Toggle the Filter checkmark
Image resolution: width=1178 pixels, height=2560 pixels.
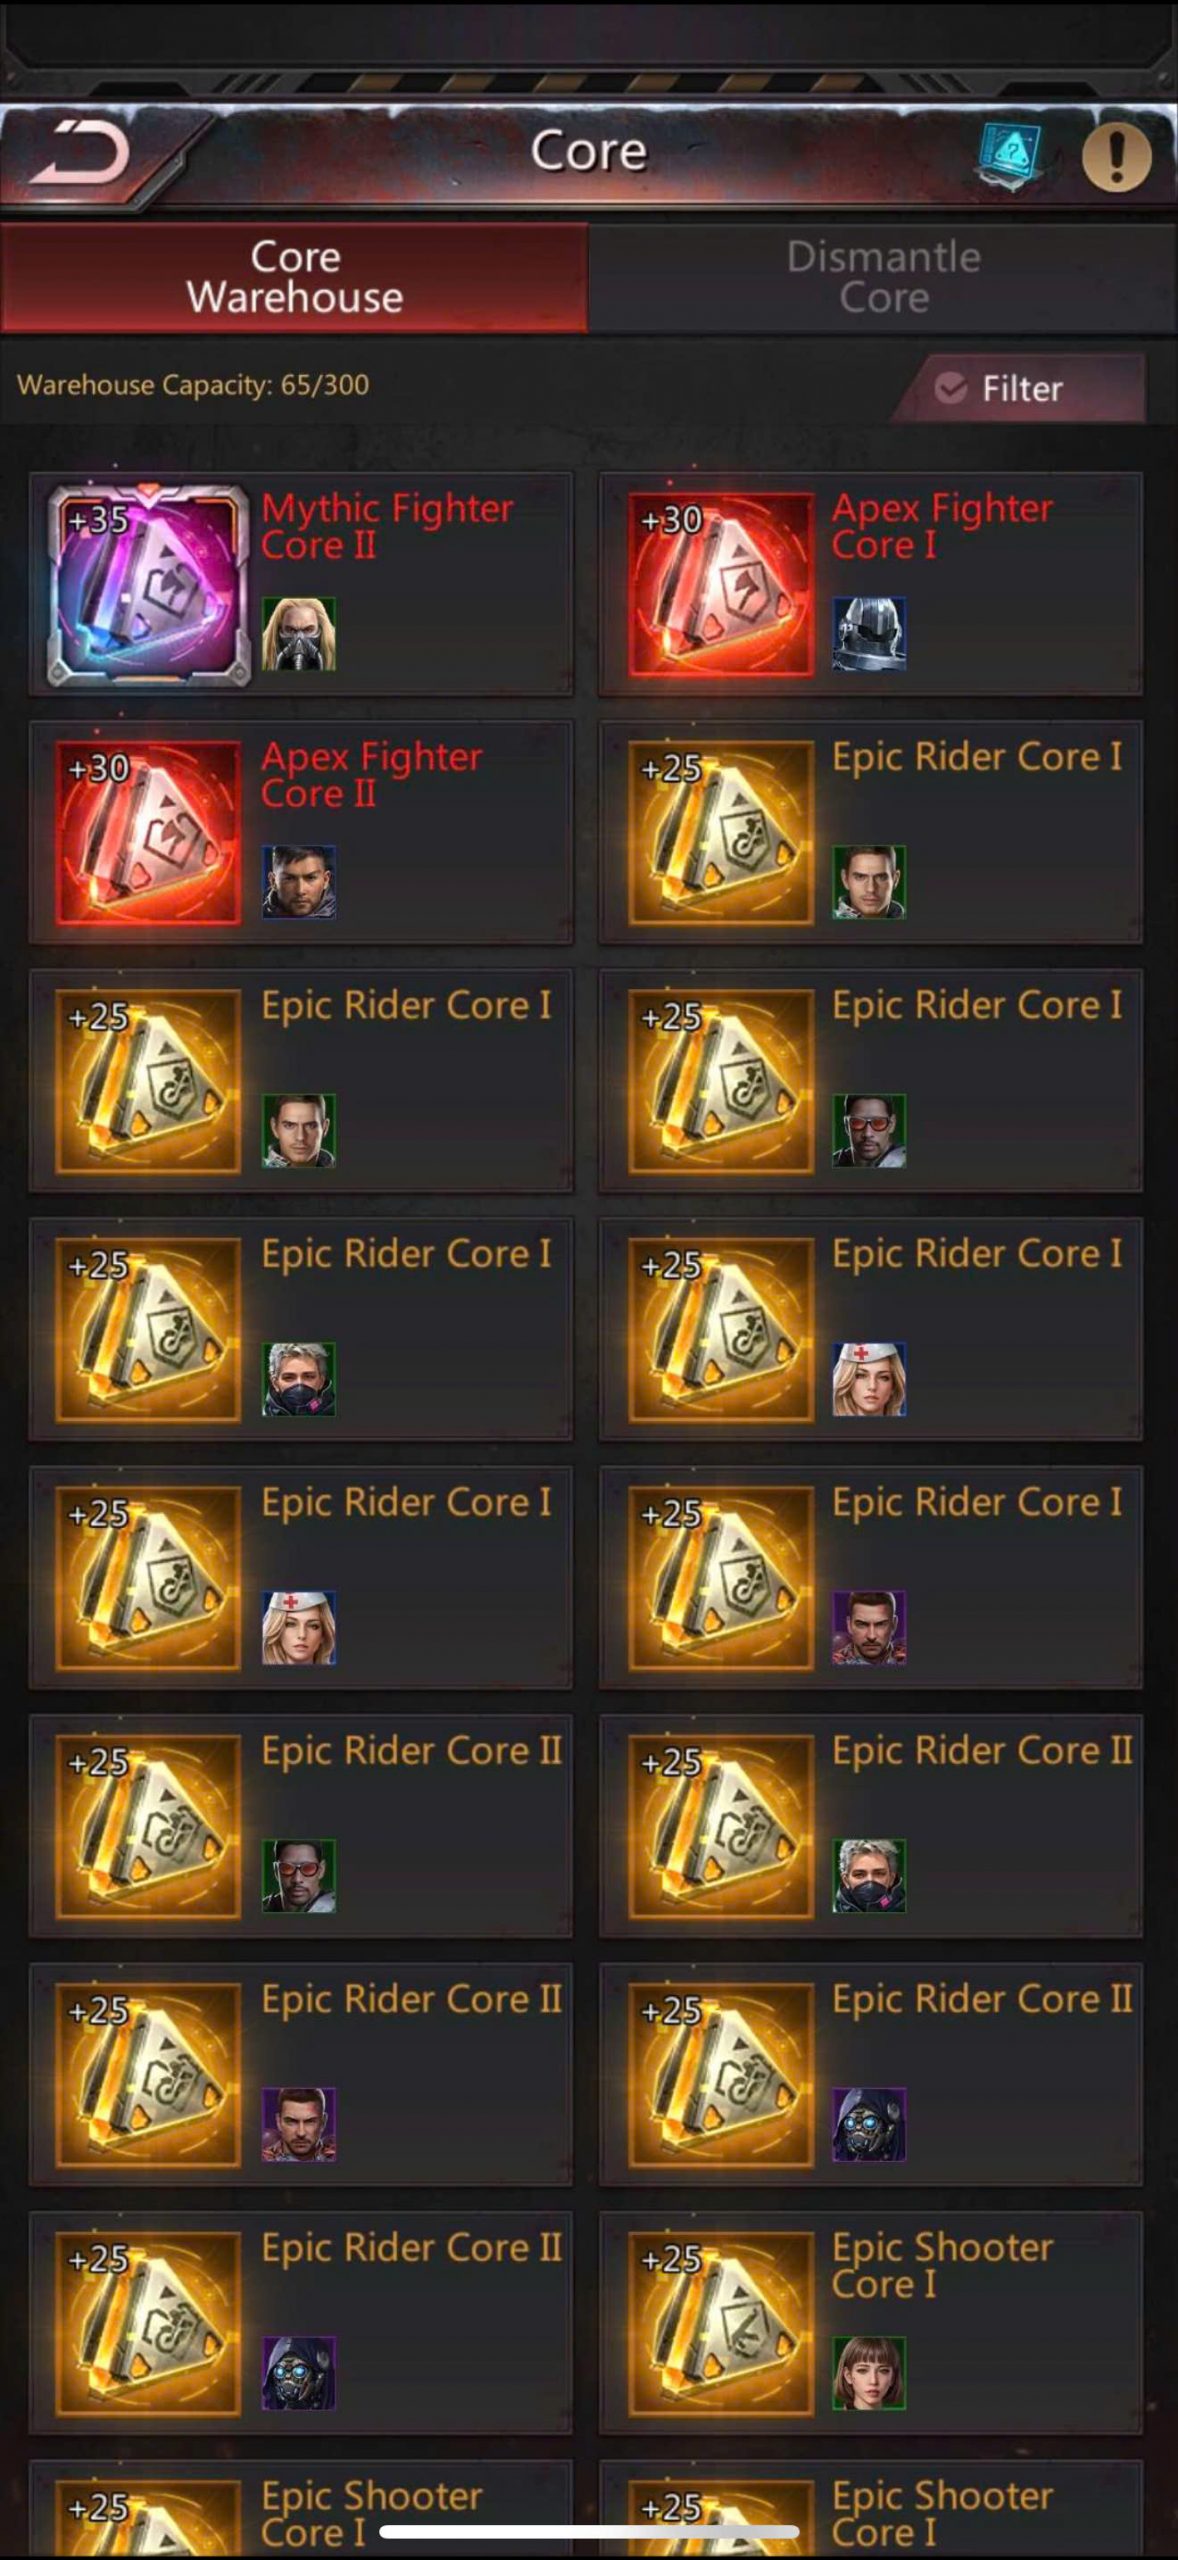[x=950, y=388]
